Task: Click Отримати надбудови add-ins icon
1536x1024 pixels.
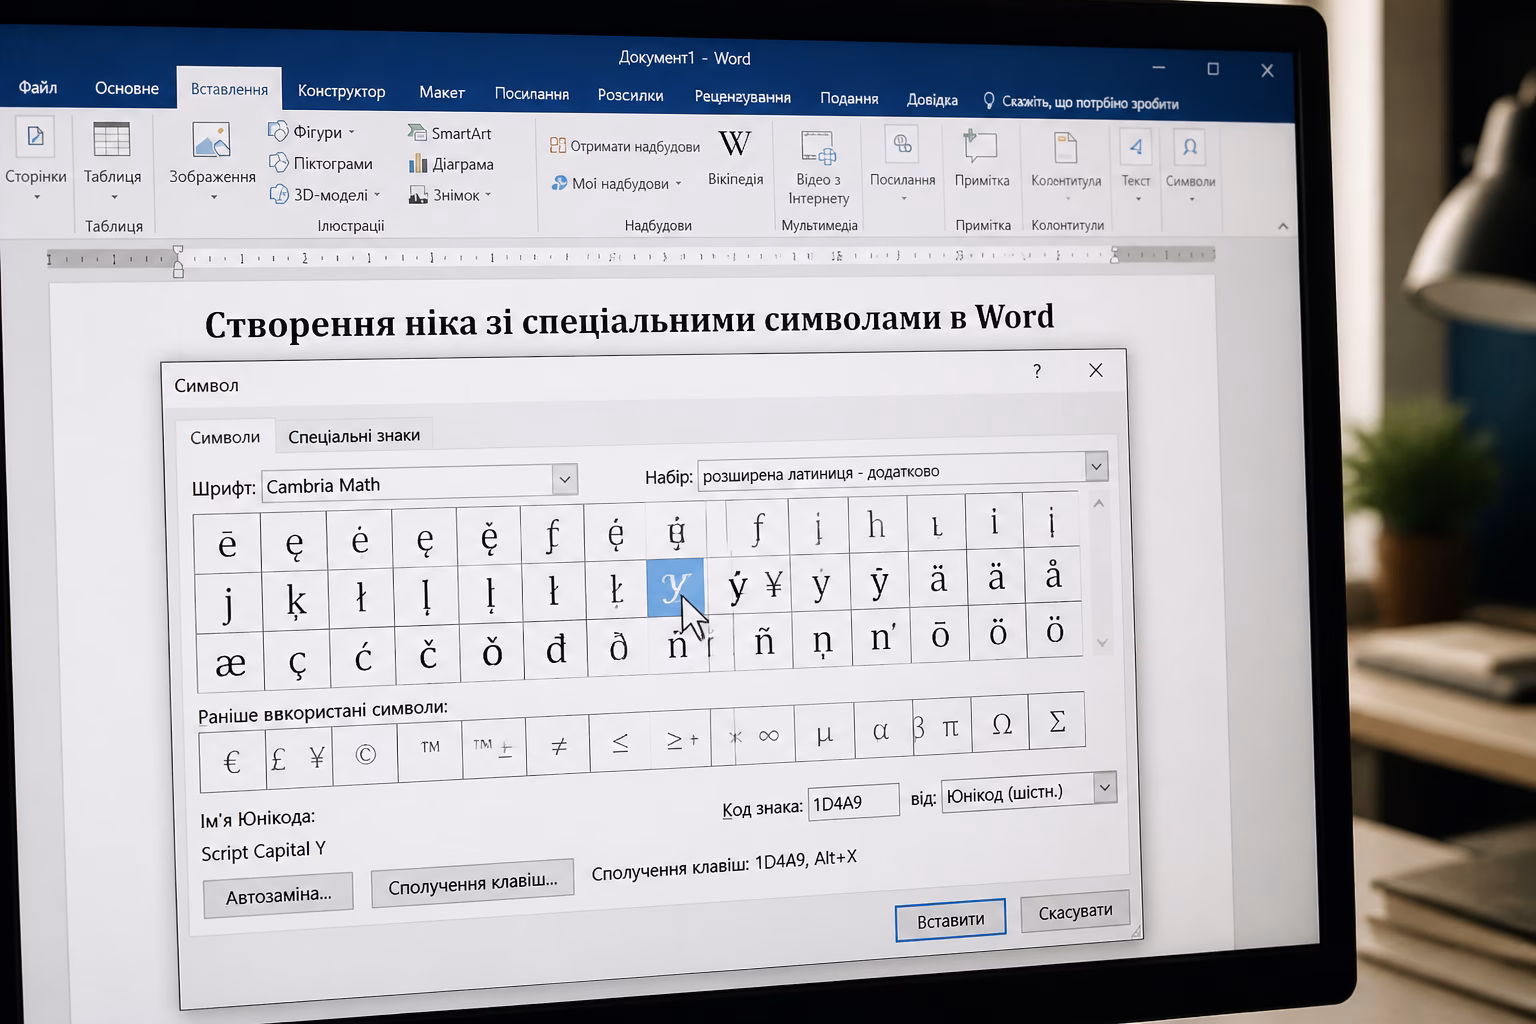Action: [558, 146]
